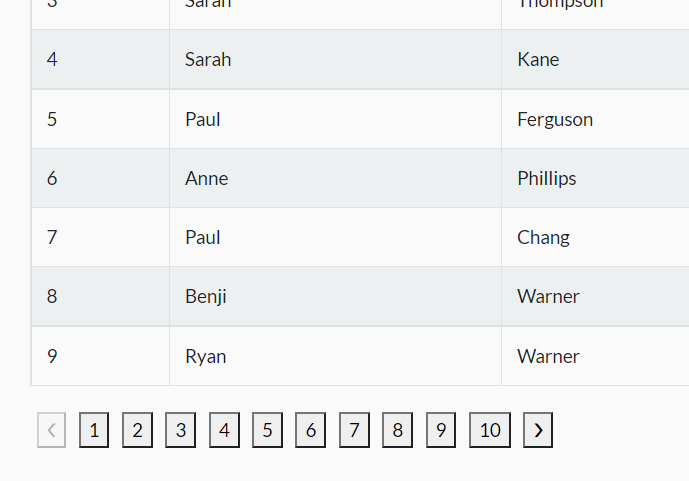The height and width of the screenshot is (481, 689).
Task: Click the Ferguson last name cell
Action: (595, 119)
